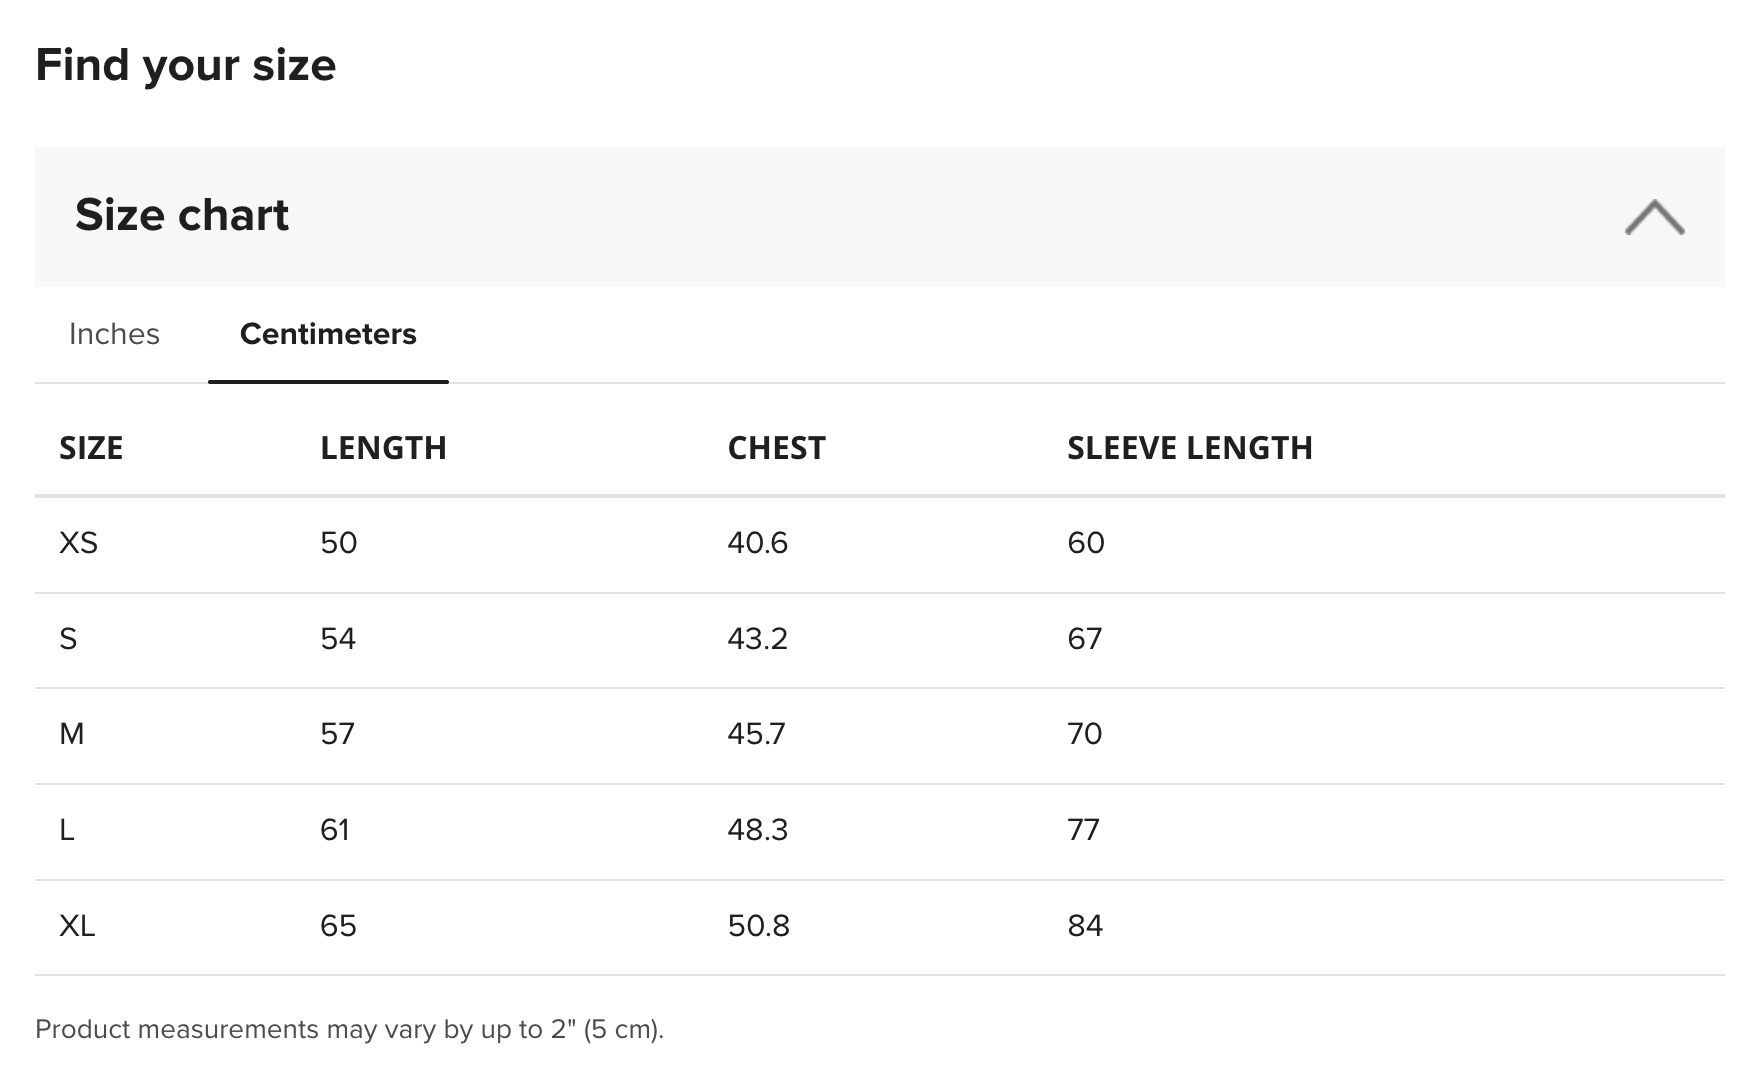Click the S sleeve length value 67
This screenshot has height=1086, width=1764.
(1084, 639)
